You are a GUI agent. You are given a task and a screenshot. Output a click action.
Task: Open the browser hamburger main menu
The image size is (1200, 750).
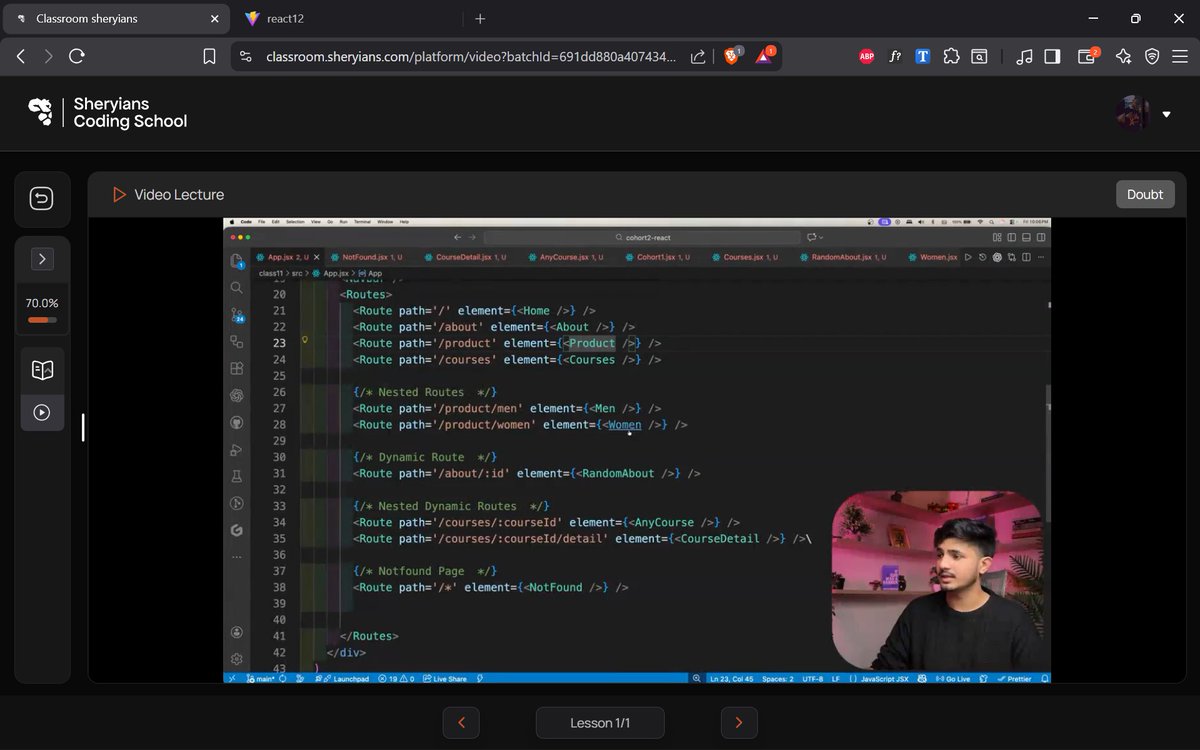[1180, 57]
